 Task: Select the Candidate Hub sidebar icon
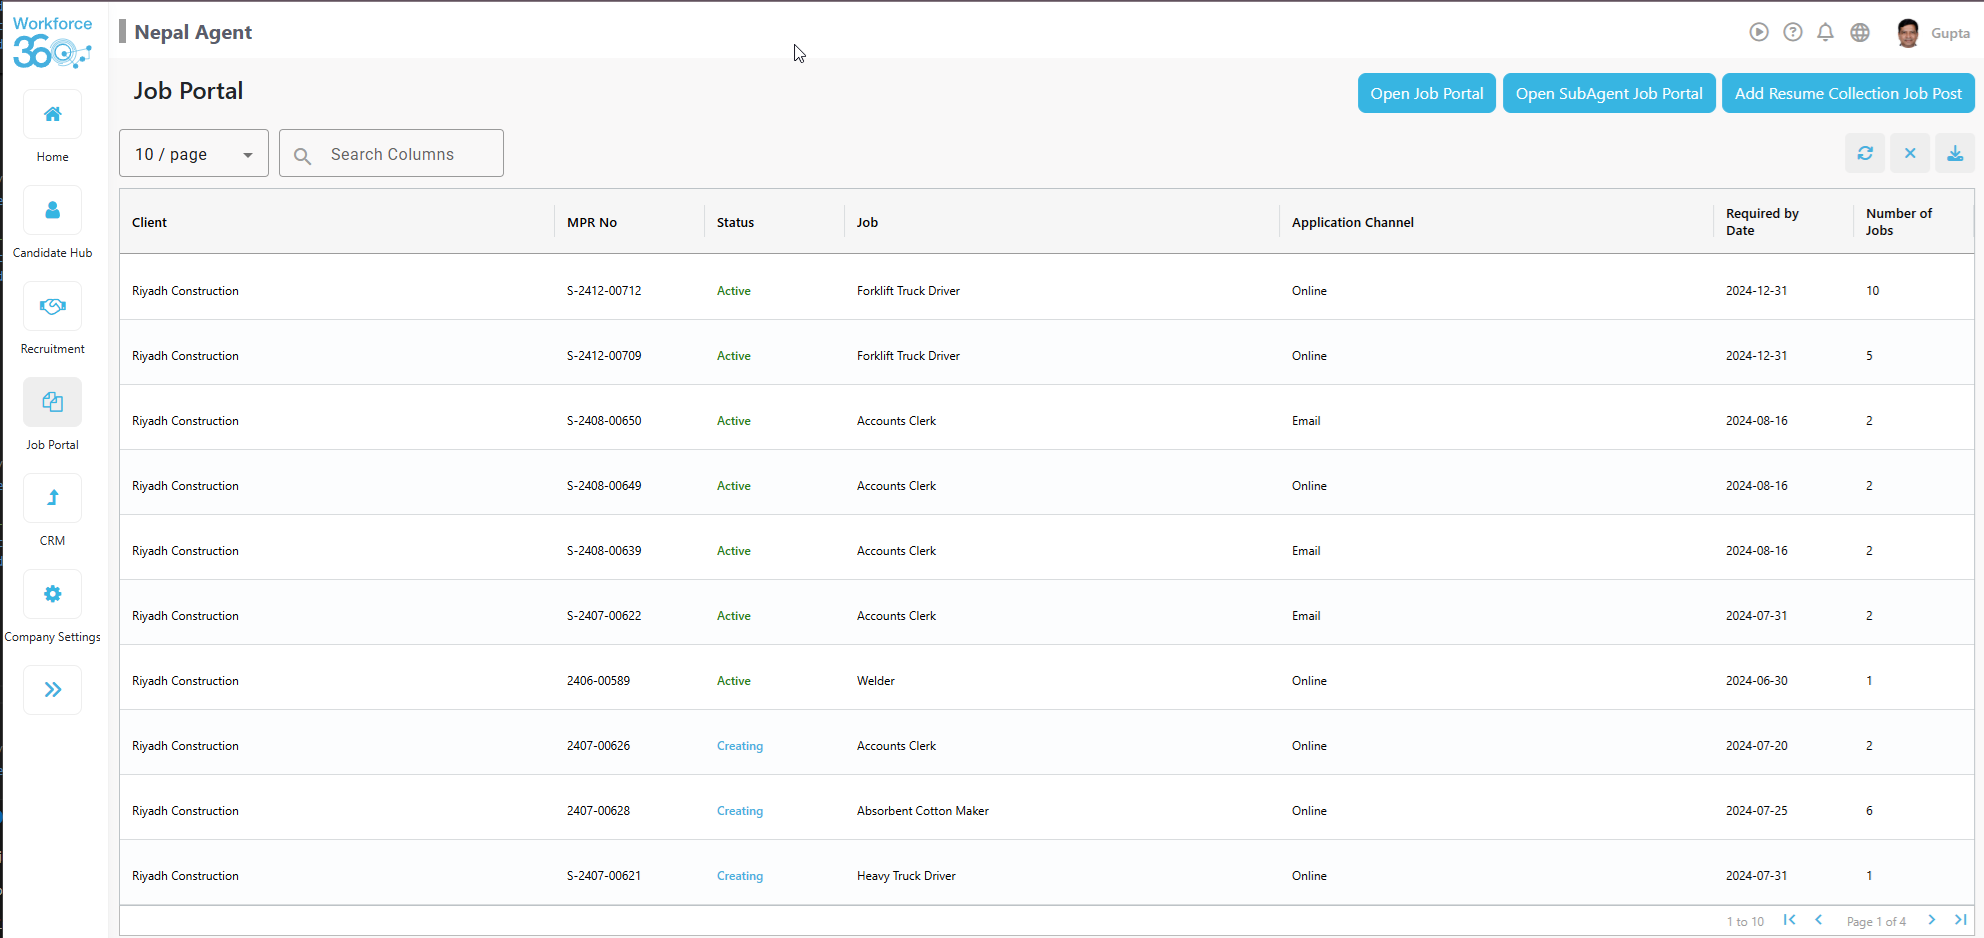[52, 210]
